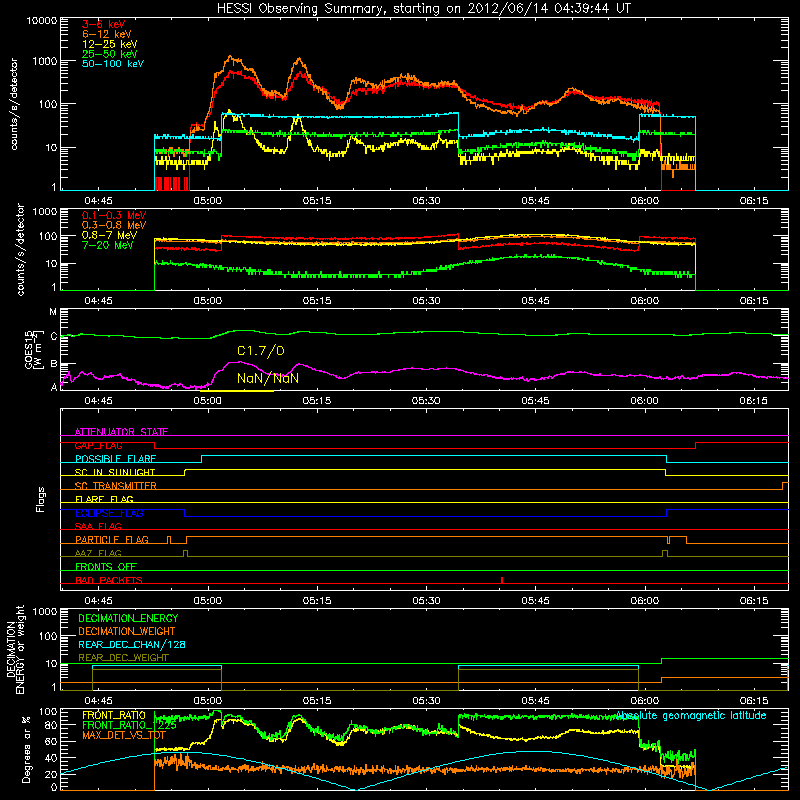
Task: Click the DECIMATION_WEIGHT legend label
Action: click(127, 631)
